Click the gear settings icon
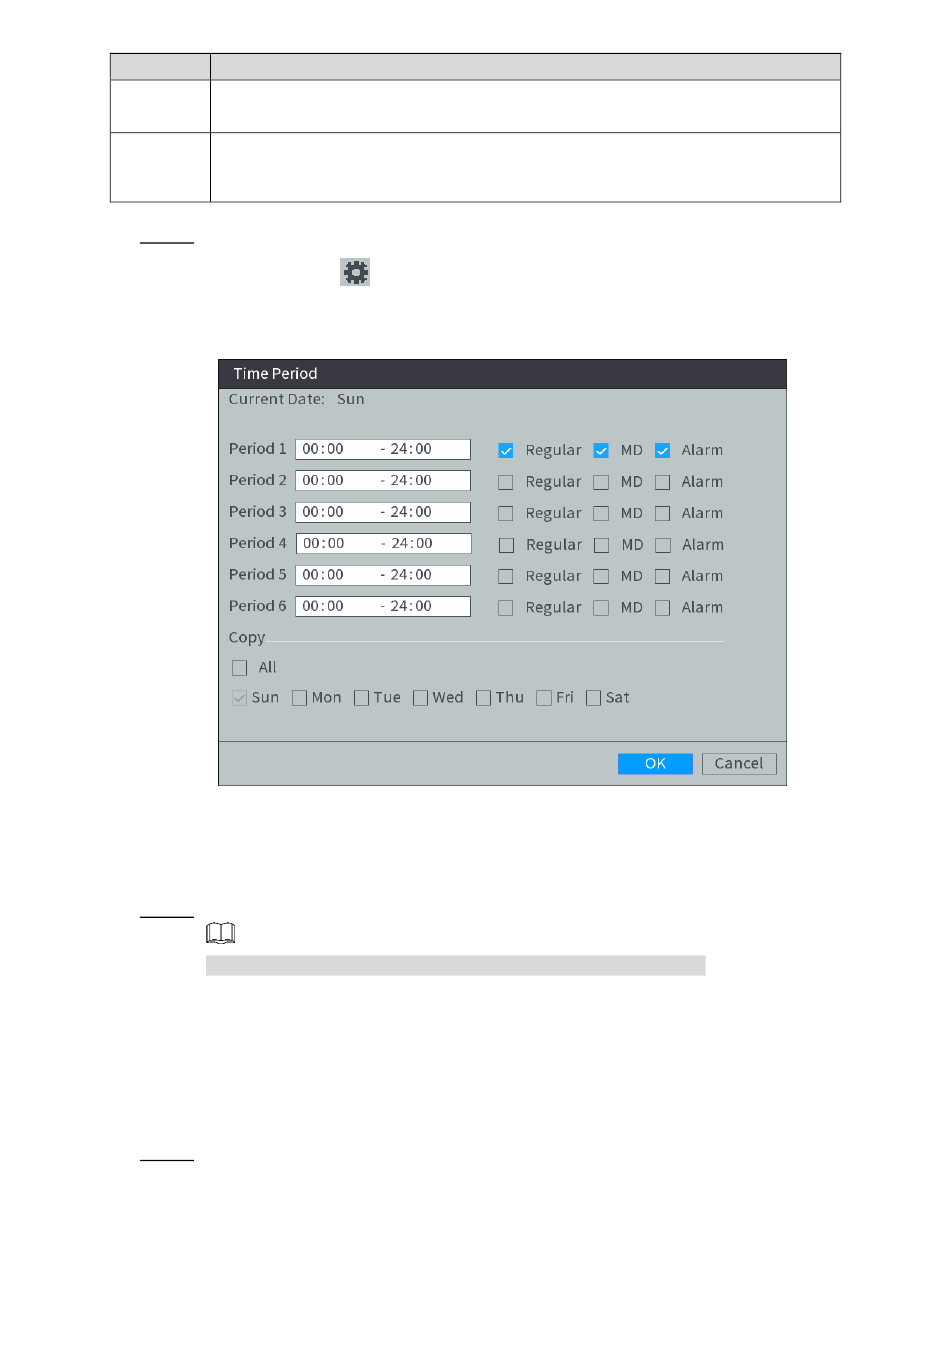 point(355,272)
